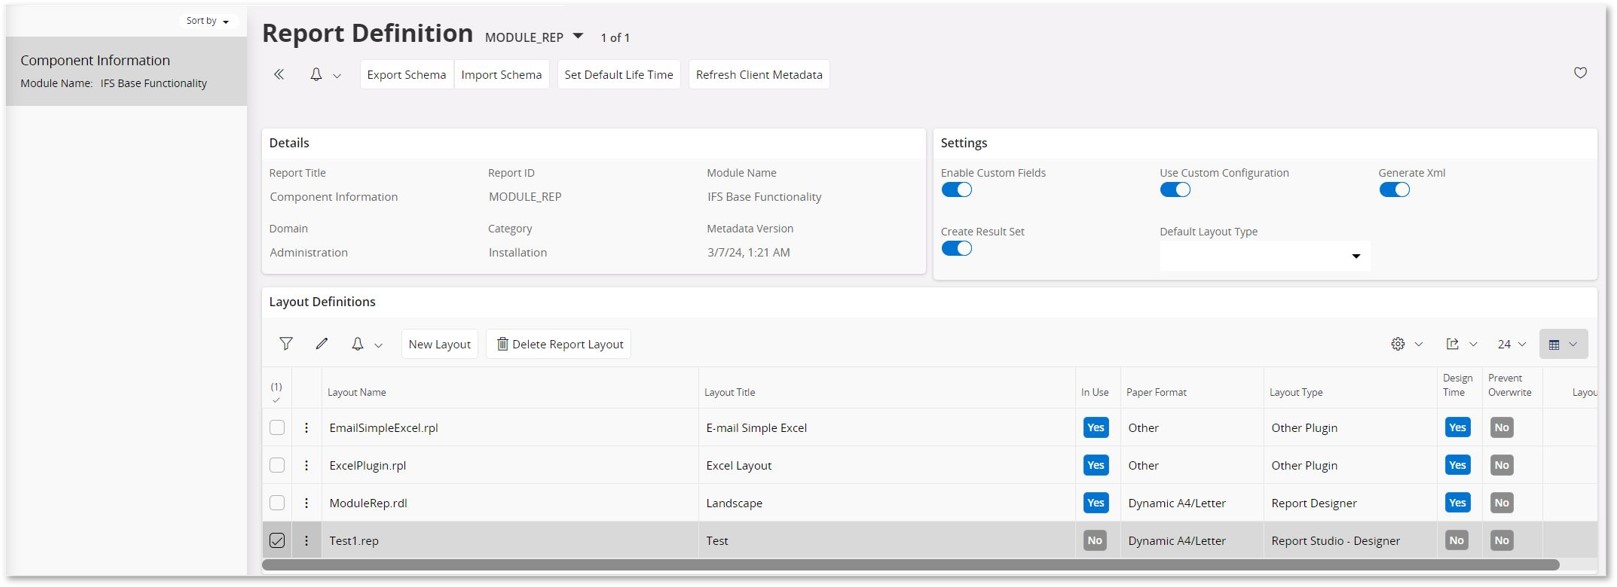Open the gear settings icon in table toolbar

[1398, 344]
